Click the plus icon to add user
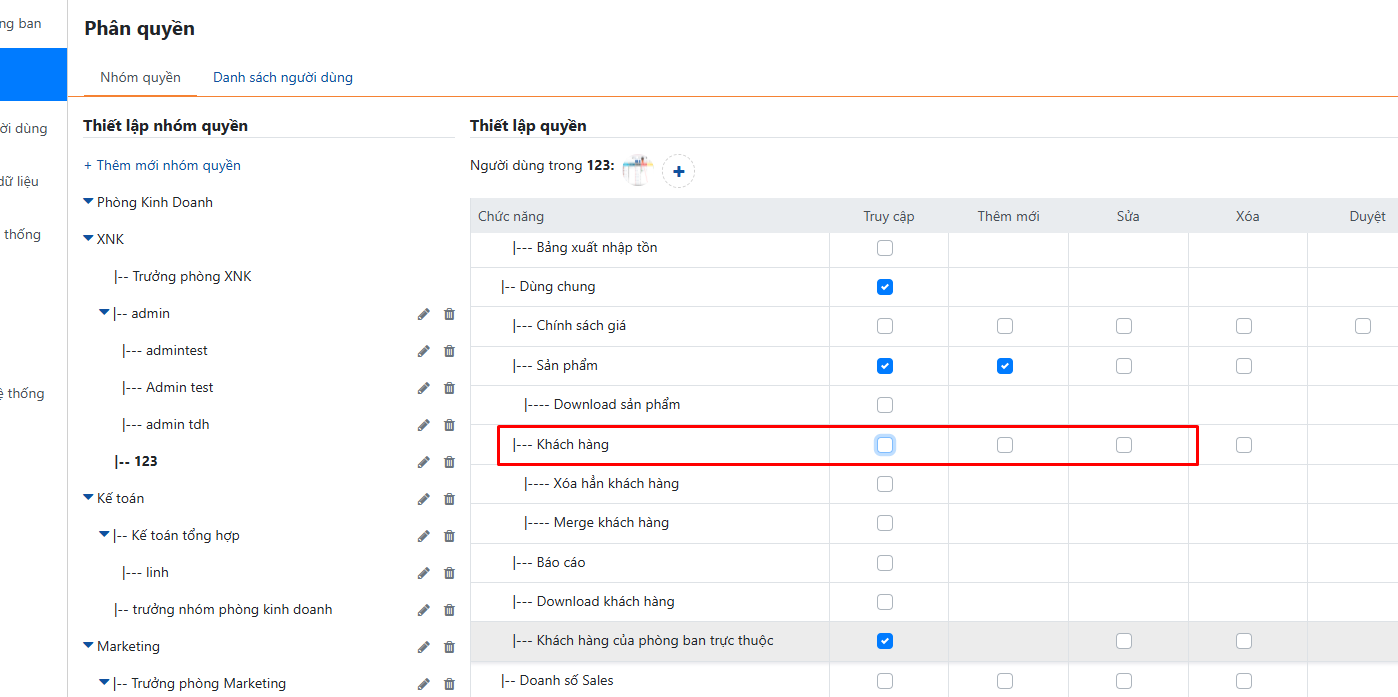The image size is (1398, 697). coord(678,171)
